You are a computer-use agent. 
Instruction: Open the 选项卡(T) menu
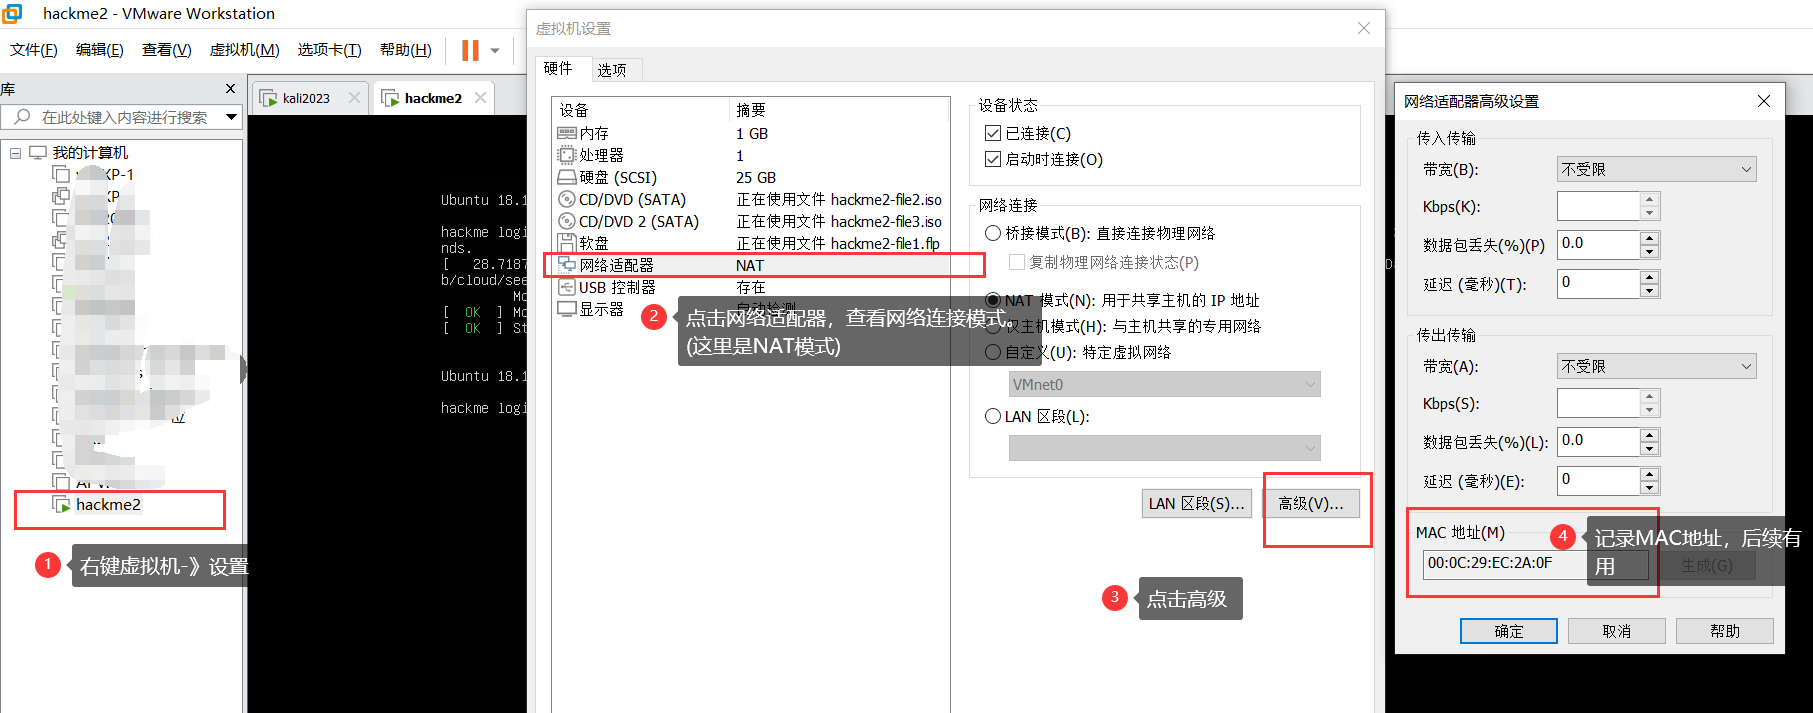point(330,50)
